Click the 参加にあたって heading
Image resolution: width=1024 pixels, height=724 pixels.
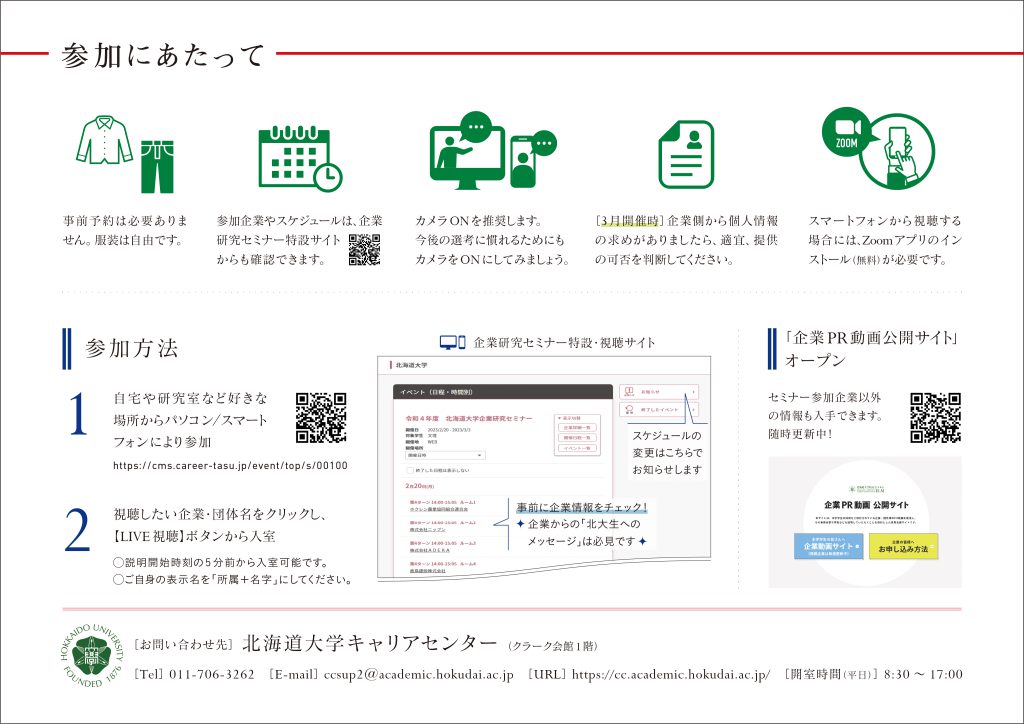pyautogui.click(x=163, y=55)
